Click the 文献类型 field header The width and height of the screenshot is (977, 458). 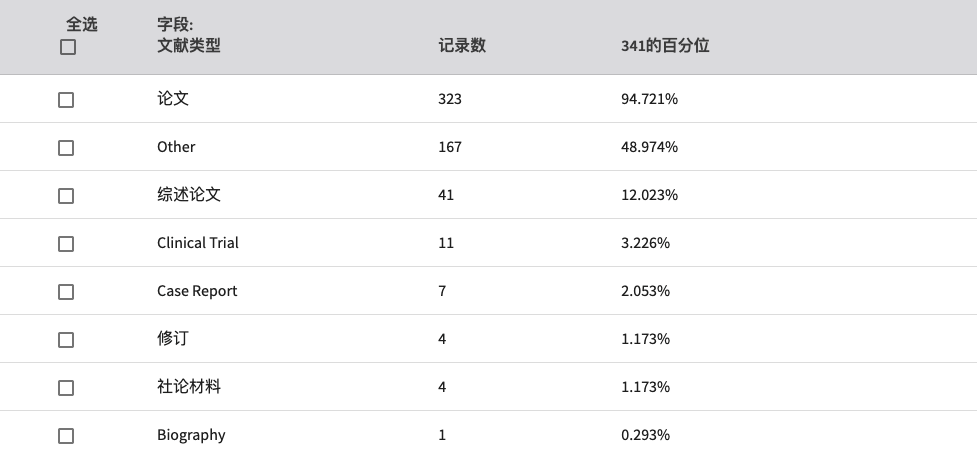click(189, 45)
